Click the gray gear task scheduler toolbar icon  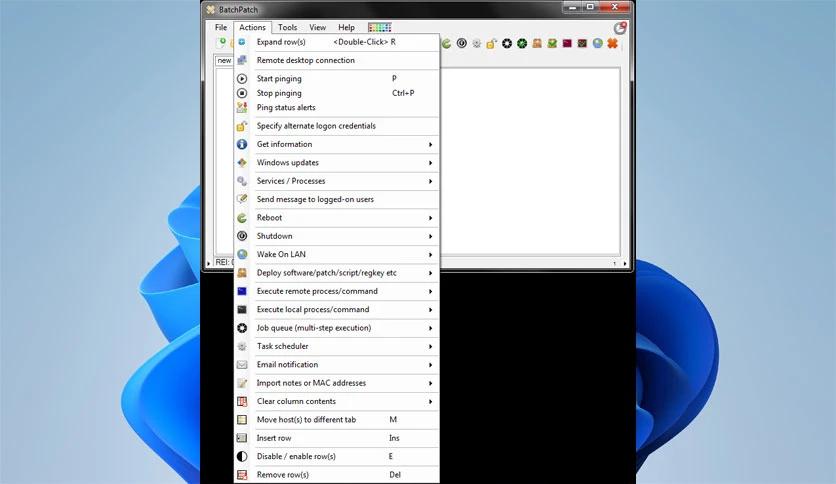click(x=477, y=44)
